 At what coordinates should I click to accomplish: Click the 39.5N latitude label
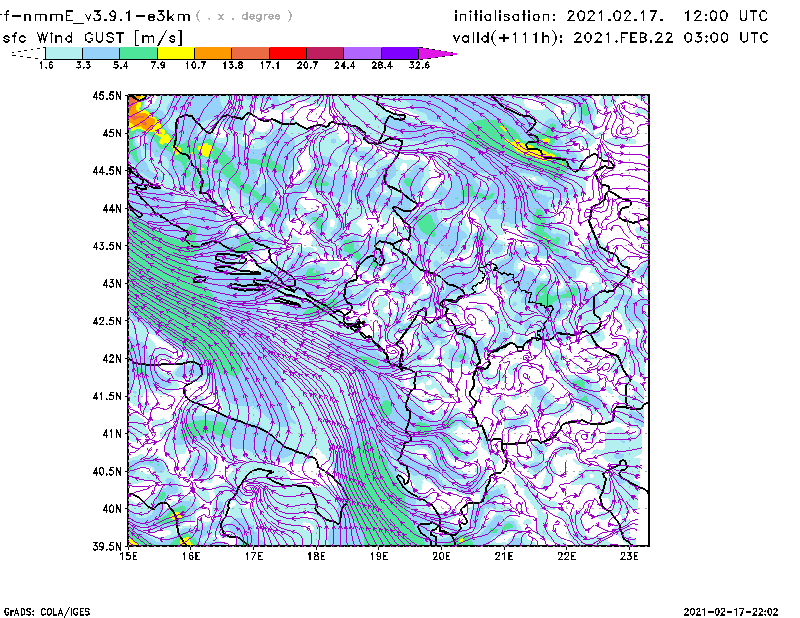tap(107, 546)
